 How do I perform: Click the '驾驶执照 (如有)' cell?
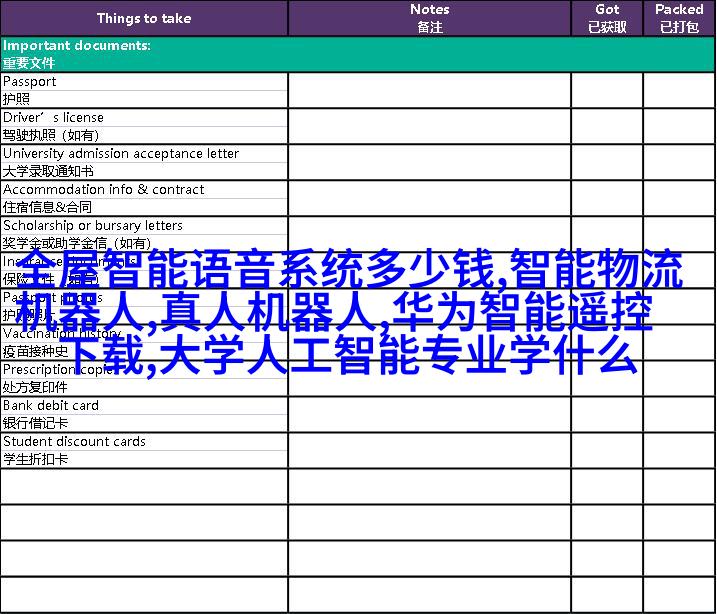[x=144, y=135]
